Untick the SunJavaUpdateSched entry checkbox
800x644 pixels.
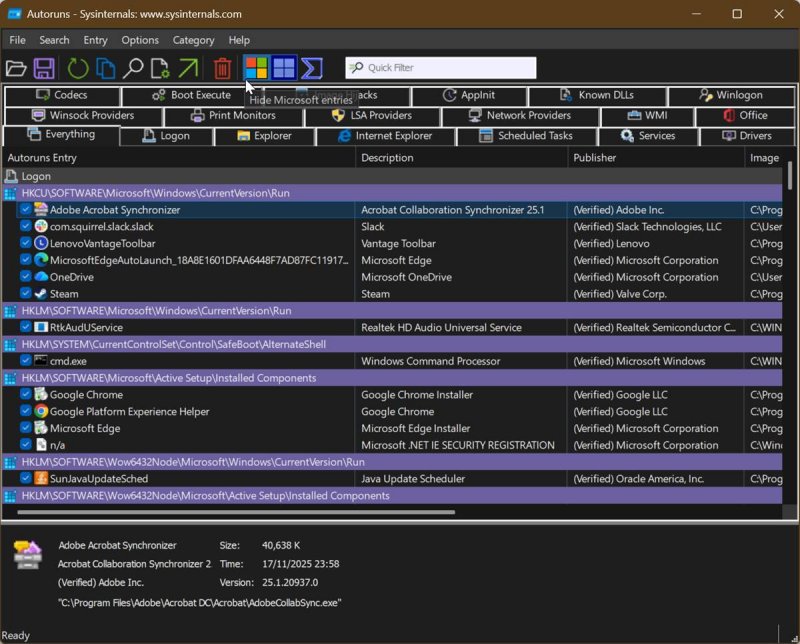[x=26, y=479]
